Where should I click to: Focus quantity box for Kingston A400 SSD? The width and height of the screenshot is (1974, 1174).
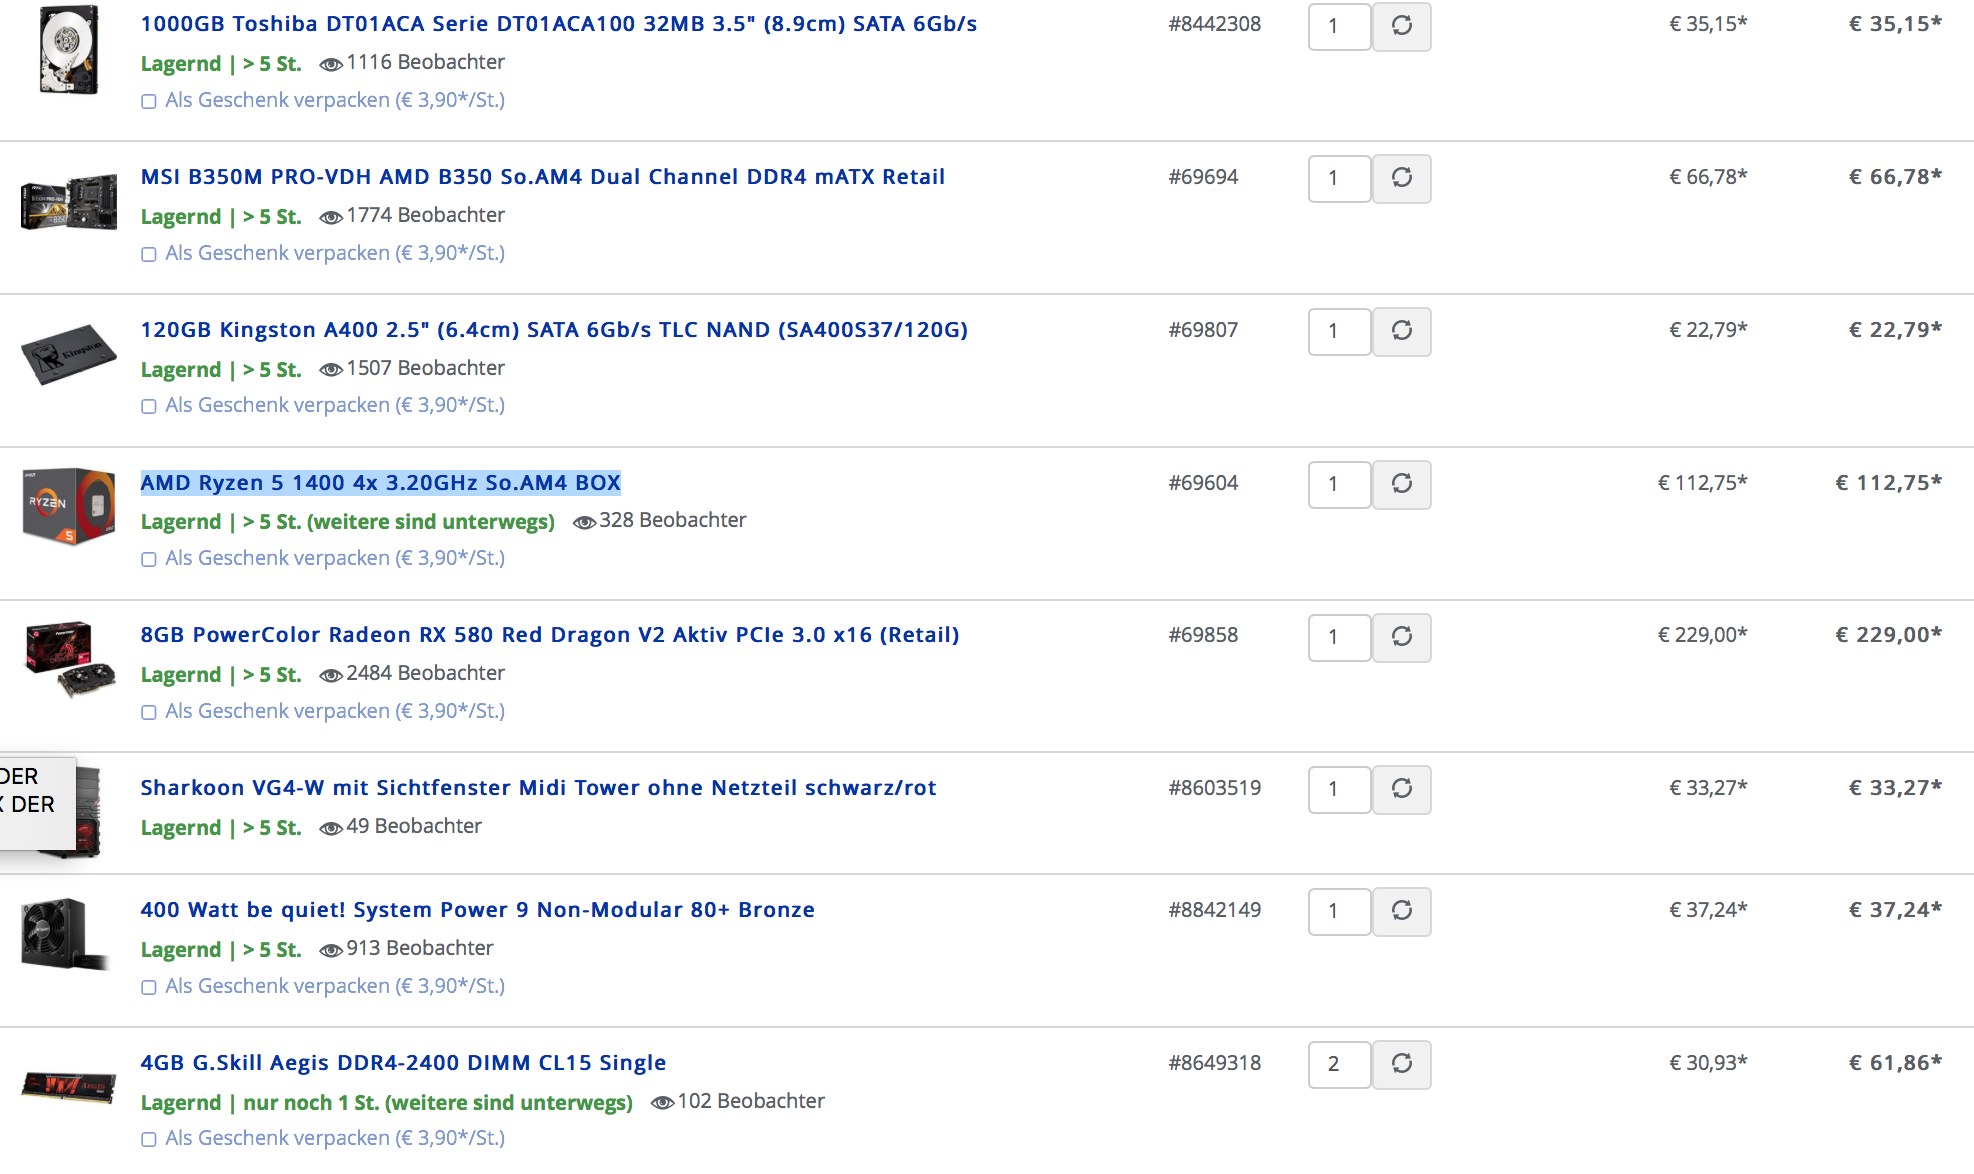pos(1339,331)
